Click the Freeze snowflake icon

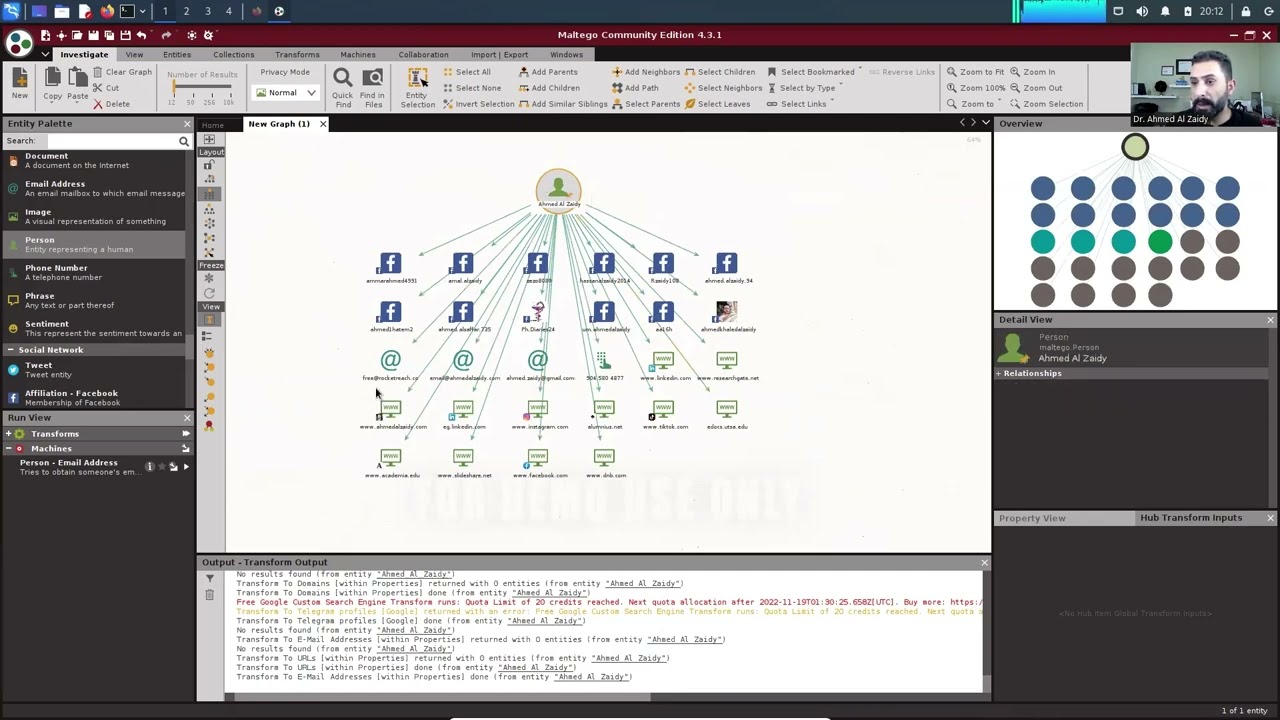tap(209, 278)
